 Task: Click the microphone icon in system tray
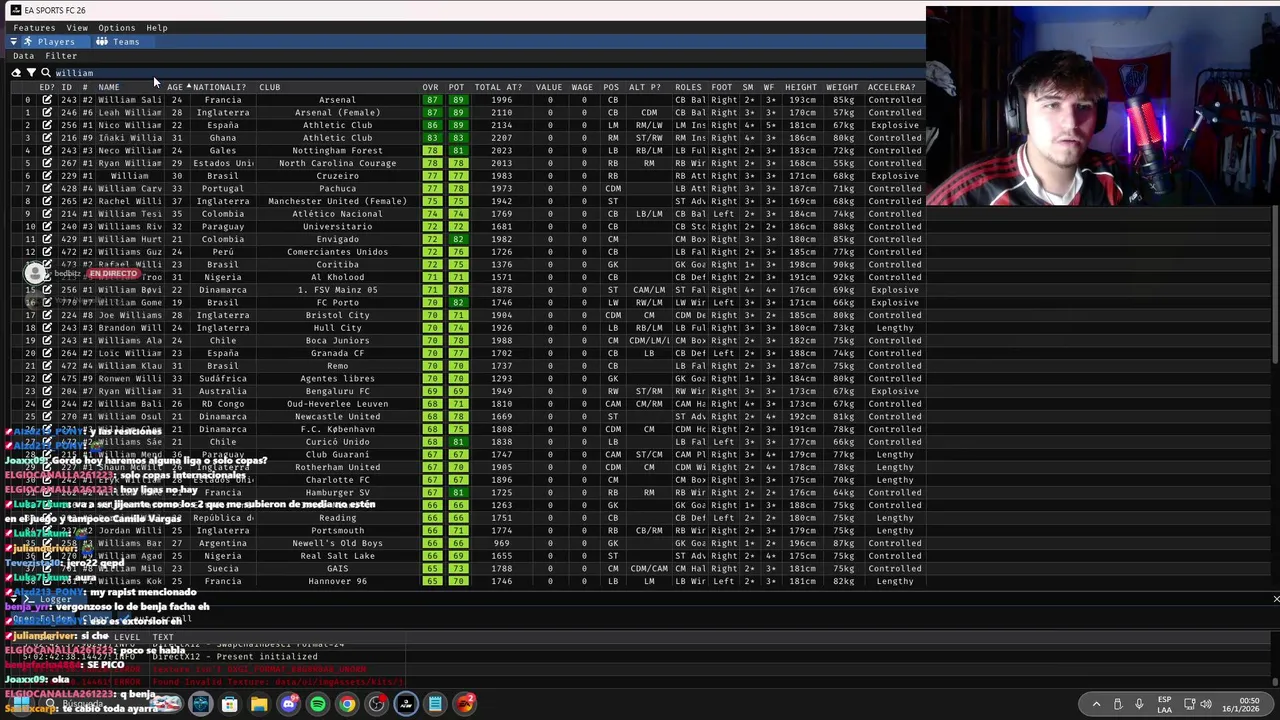[1139, 704]
